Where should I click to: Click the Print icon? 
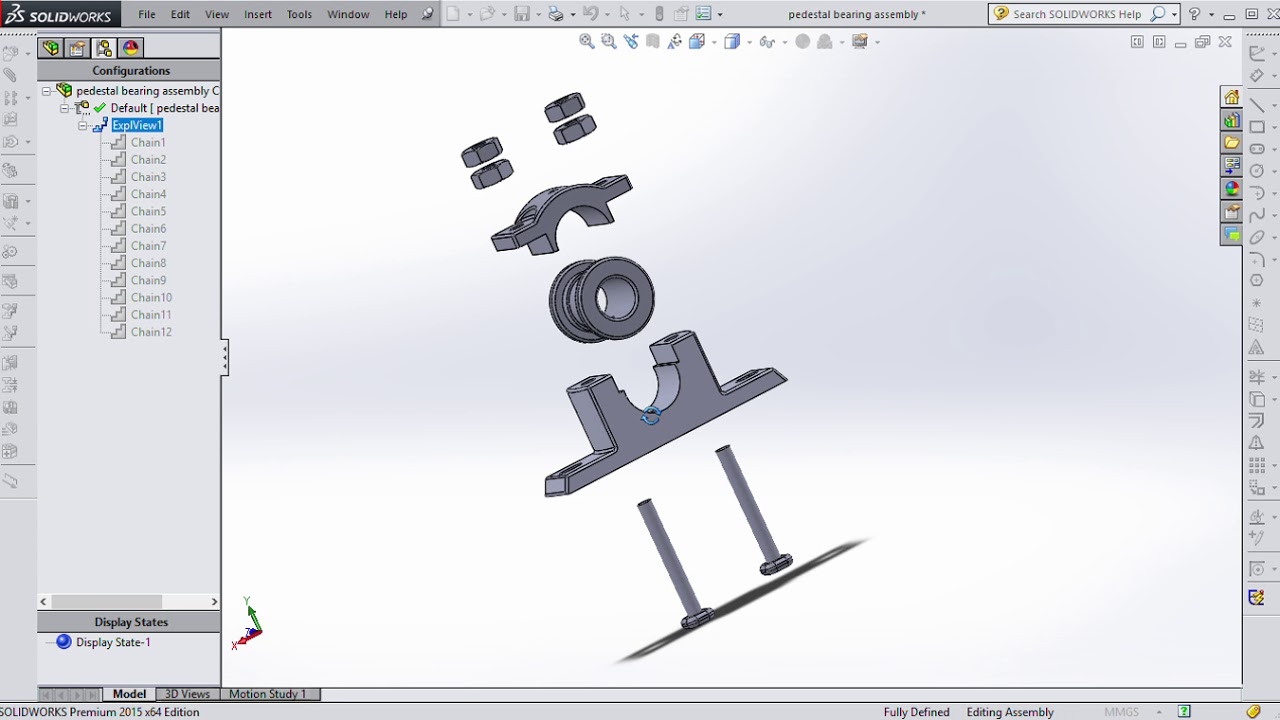(556, 14)
